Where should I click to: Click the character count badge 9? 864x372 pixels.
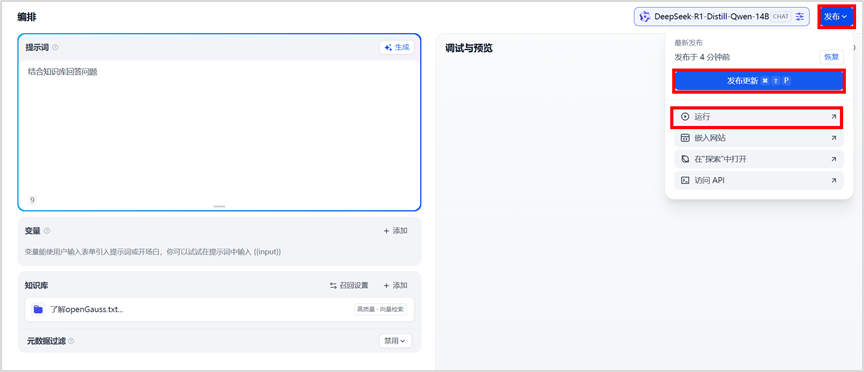(32, 200)
